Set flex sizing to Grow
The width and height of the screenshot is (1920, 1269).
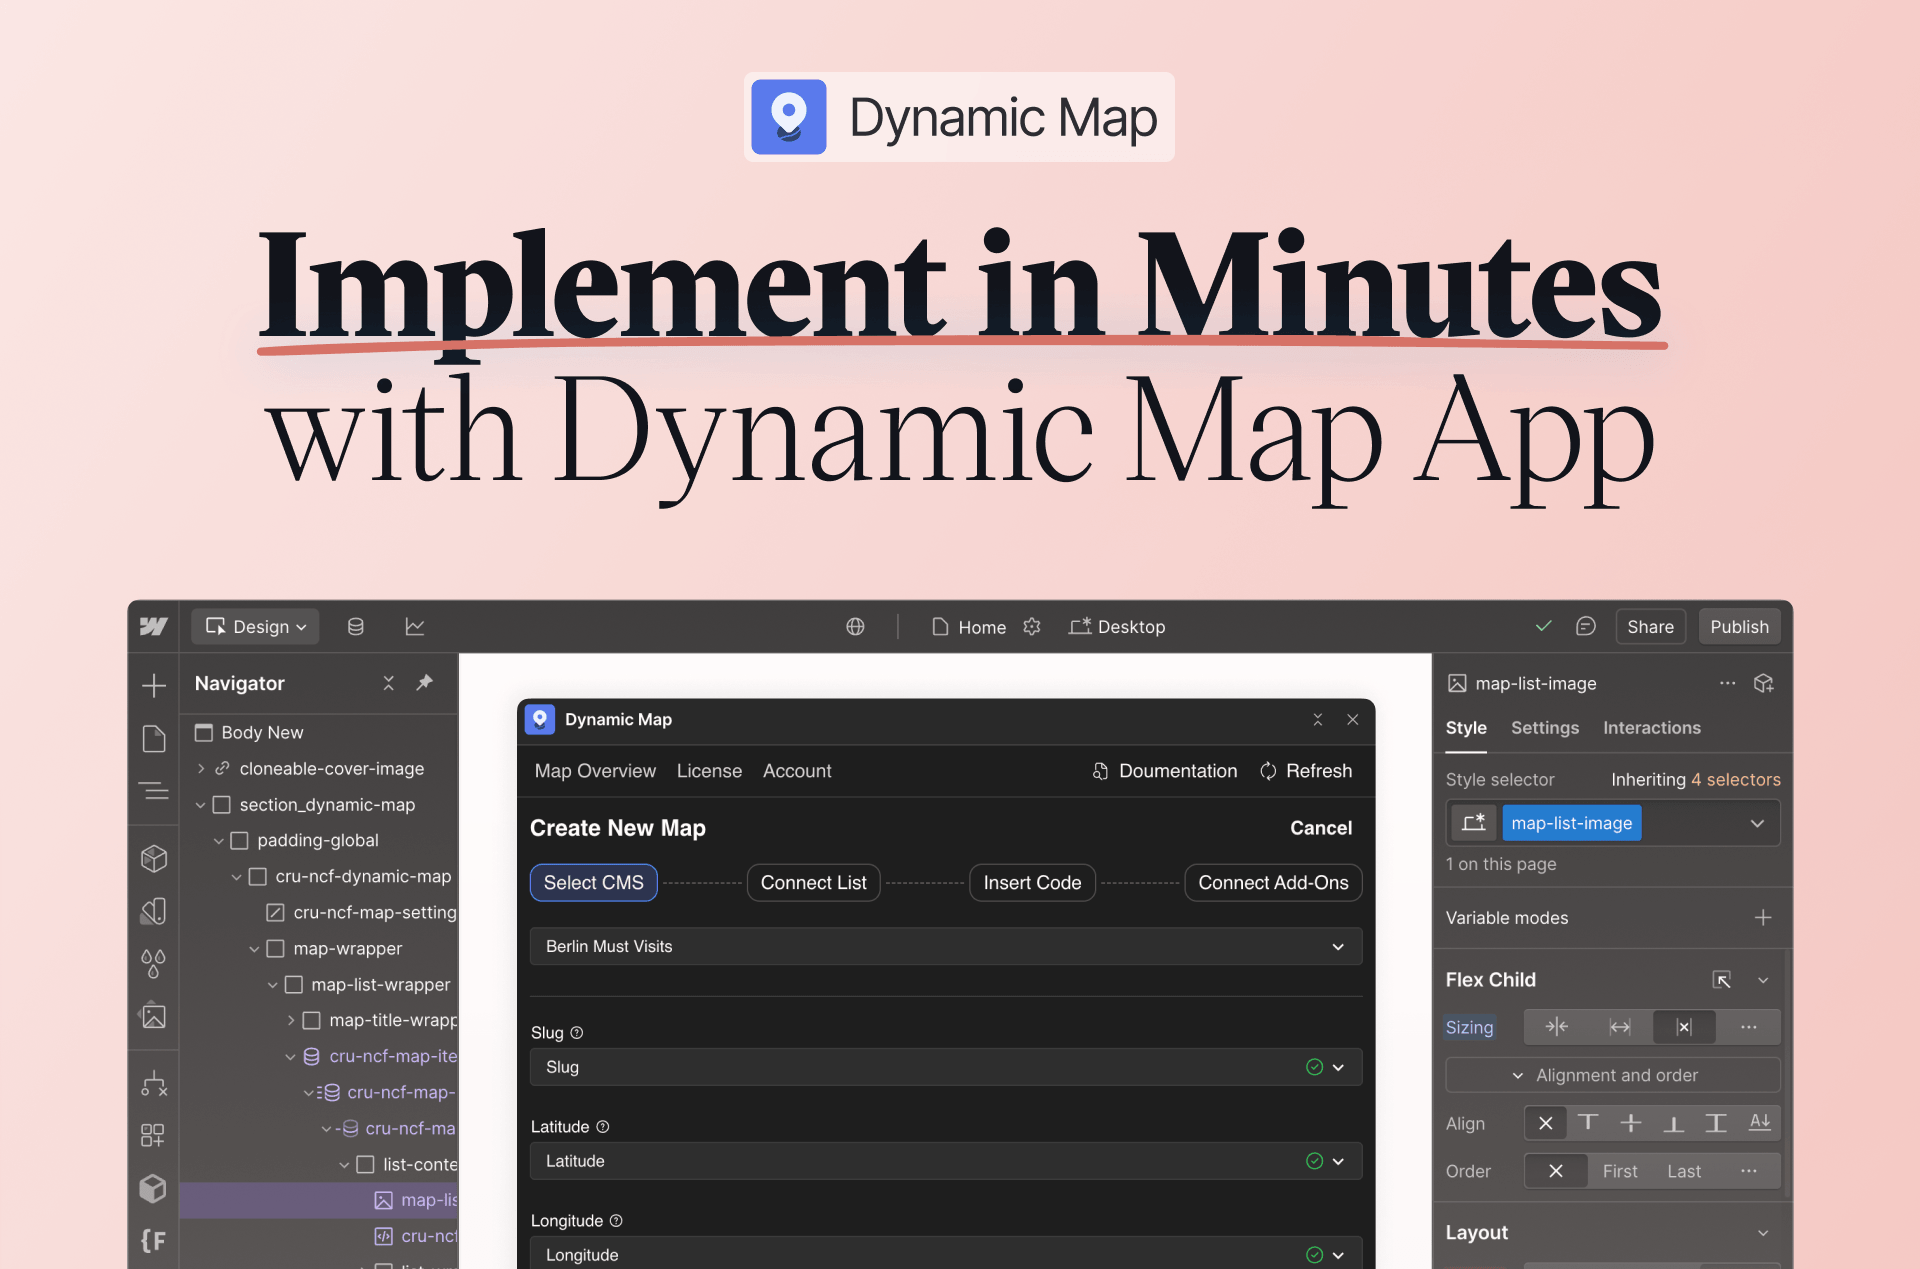pyautogui.click(x=1620, y=1027)
